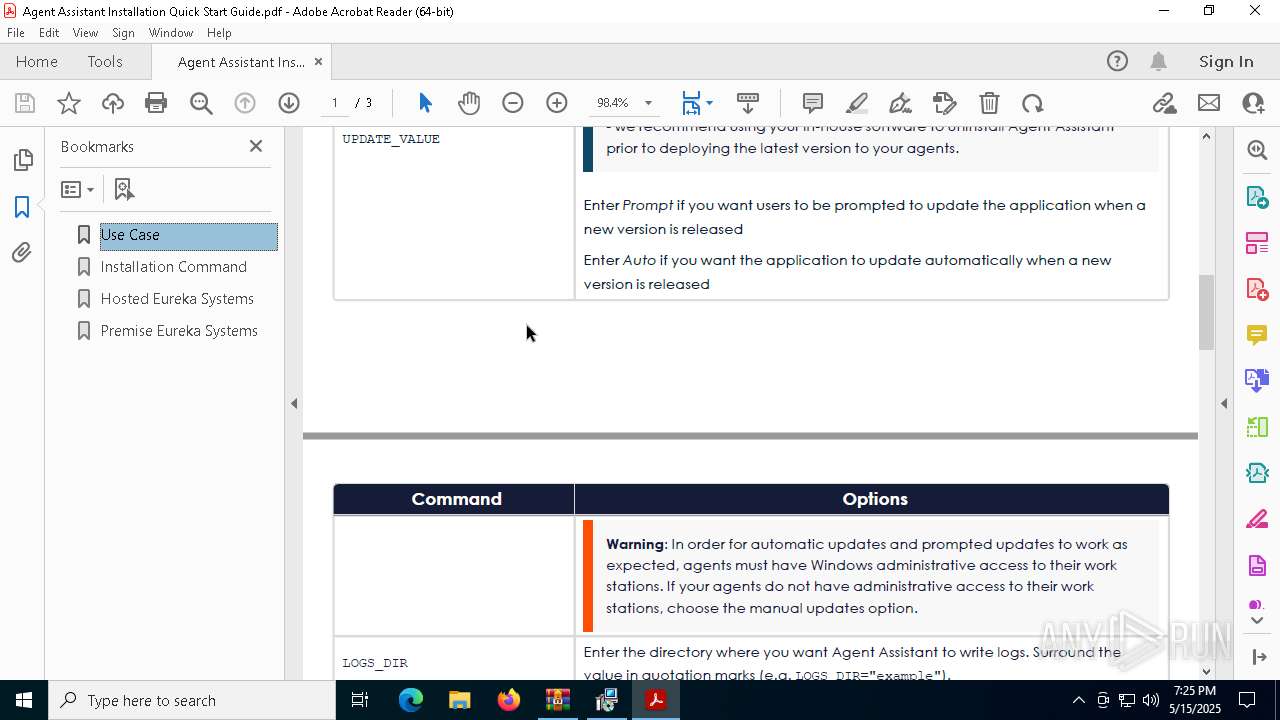The height and width of the screenshot is (720, 1280).
Task: Switch to the Home tab
Action: [37, 62]
